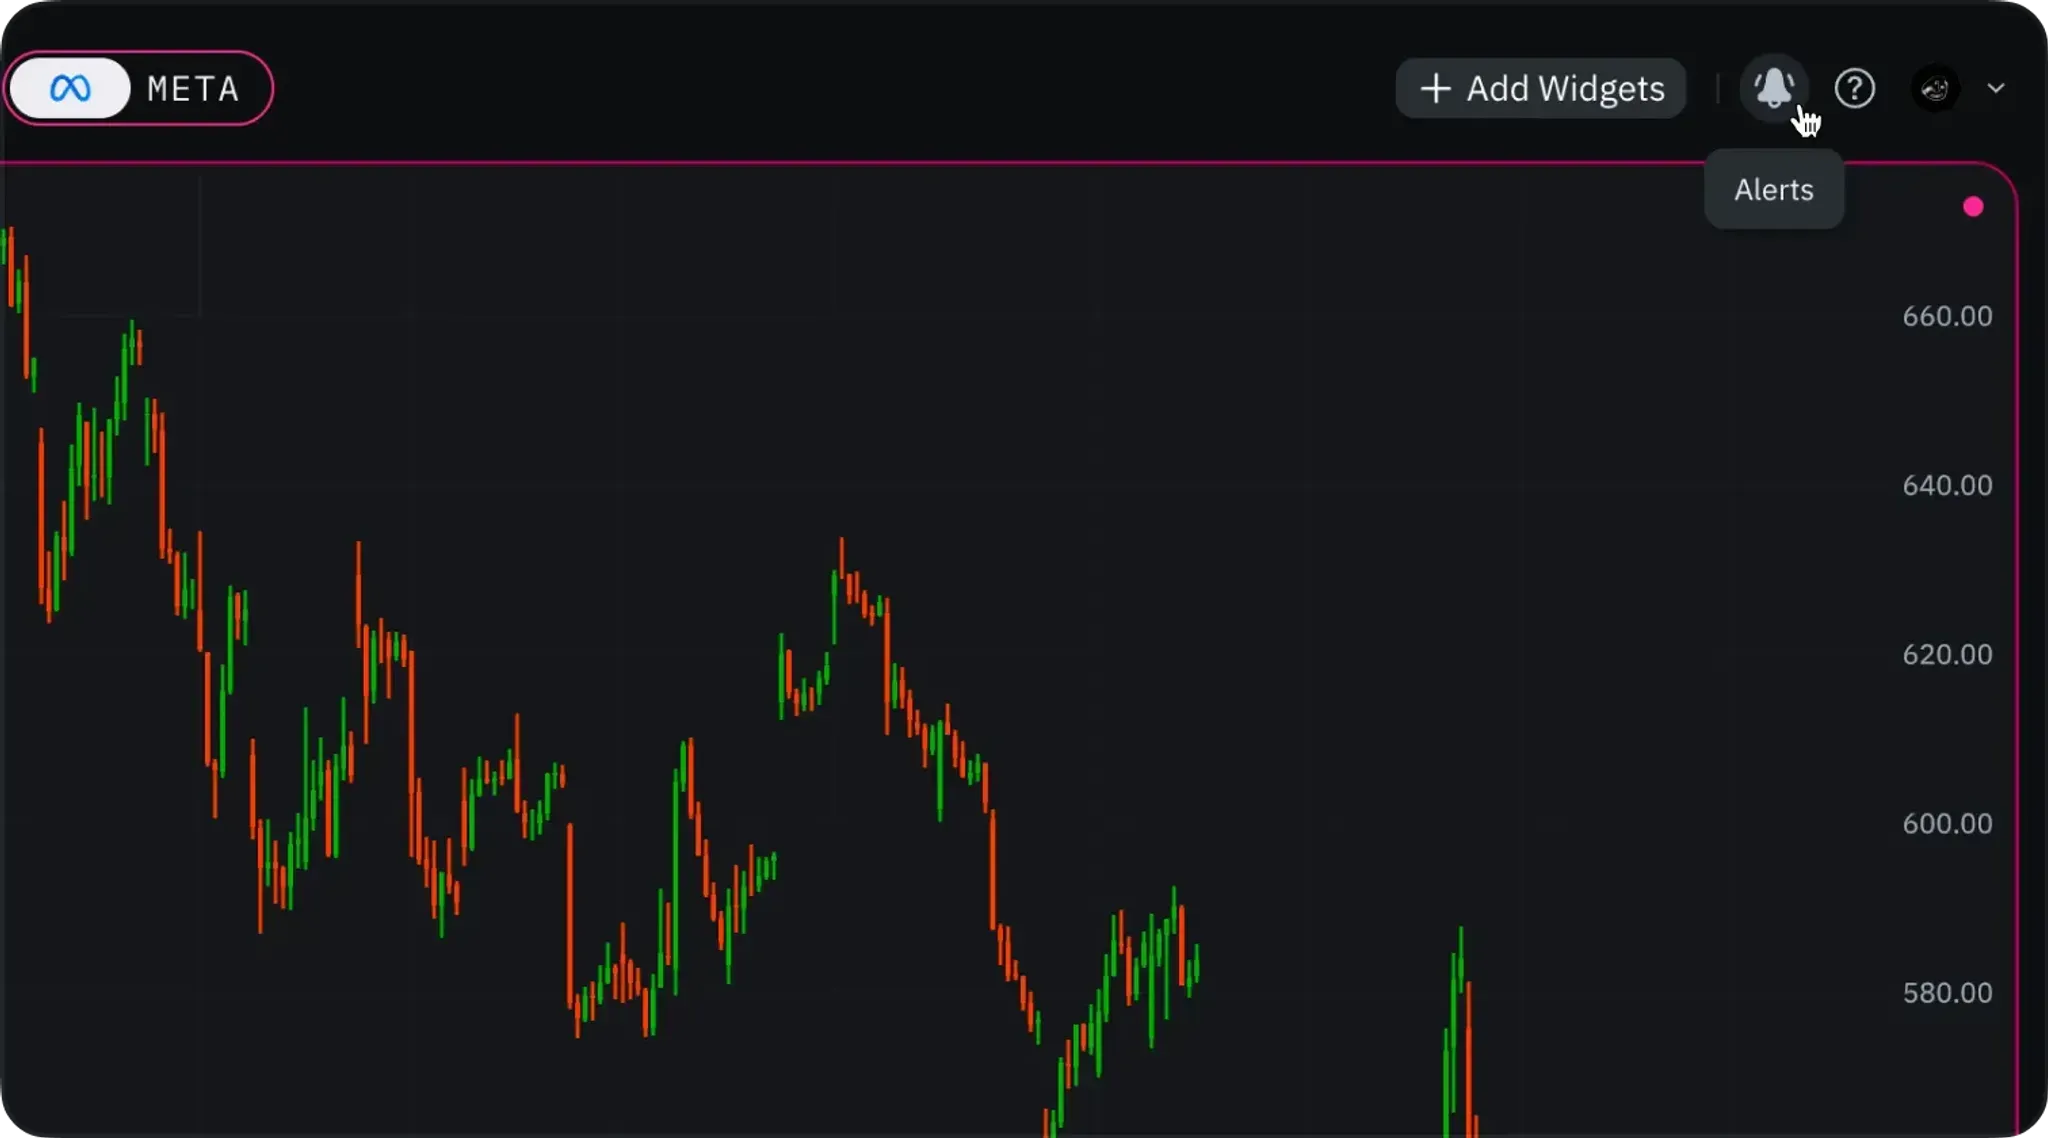2048x1138 pixels.
Task: Open the Alerts bell icon
Action: tap(1774, 88)
